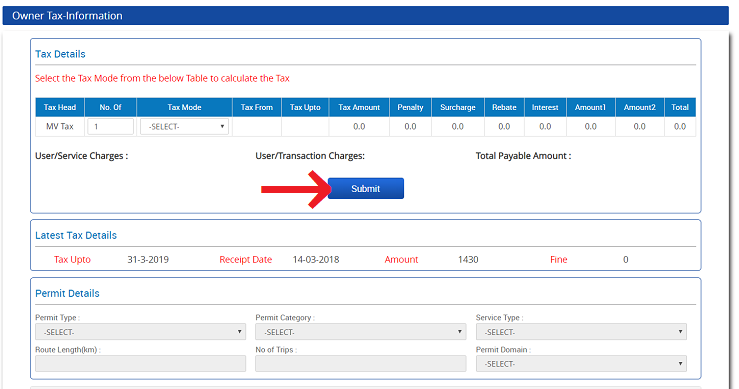Click the Owner Tax-Information title bar
Screen dimensions: 739x389
(366, 16)
